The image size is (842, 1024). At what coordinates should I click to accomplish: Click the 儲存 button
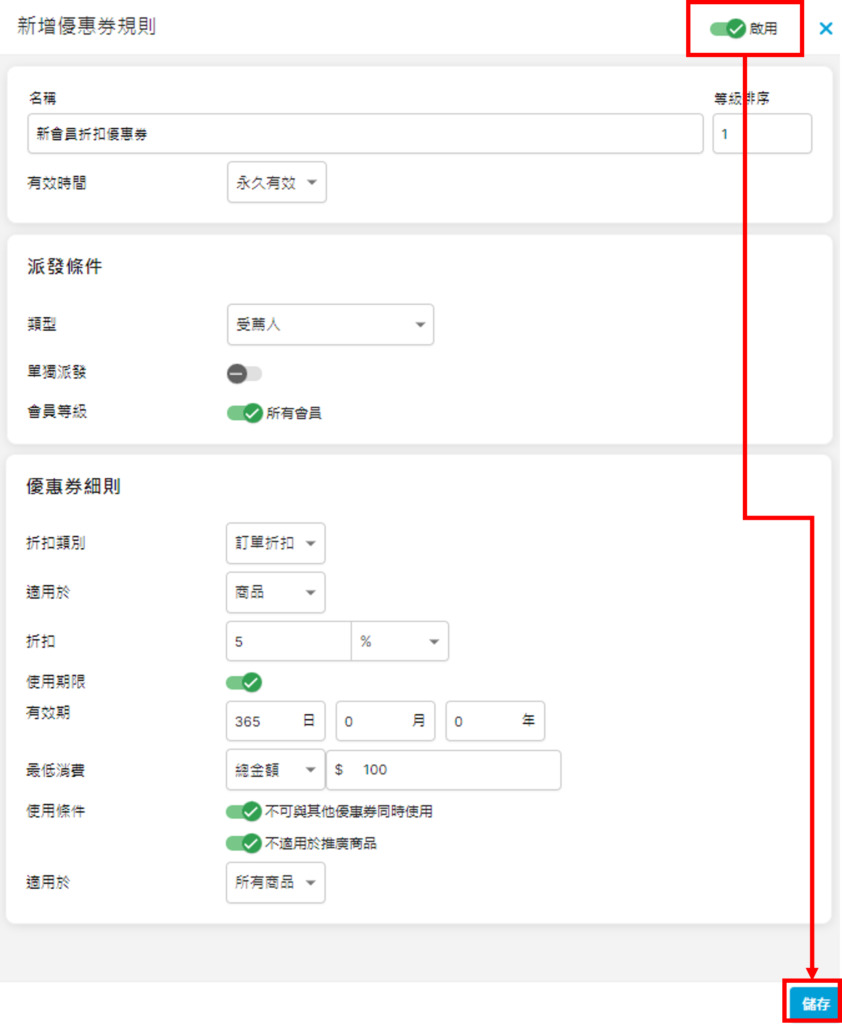click(x=814, y=1003)
